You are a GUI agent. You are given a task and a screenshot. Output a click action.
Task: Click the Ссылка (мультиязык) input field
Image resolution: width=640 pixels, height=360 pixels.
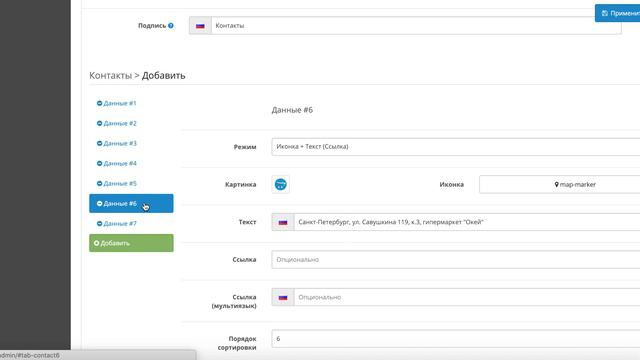467,297
